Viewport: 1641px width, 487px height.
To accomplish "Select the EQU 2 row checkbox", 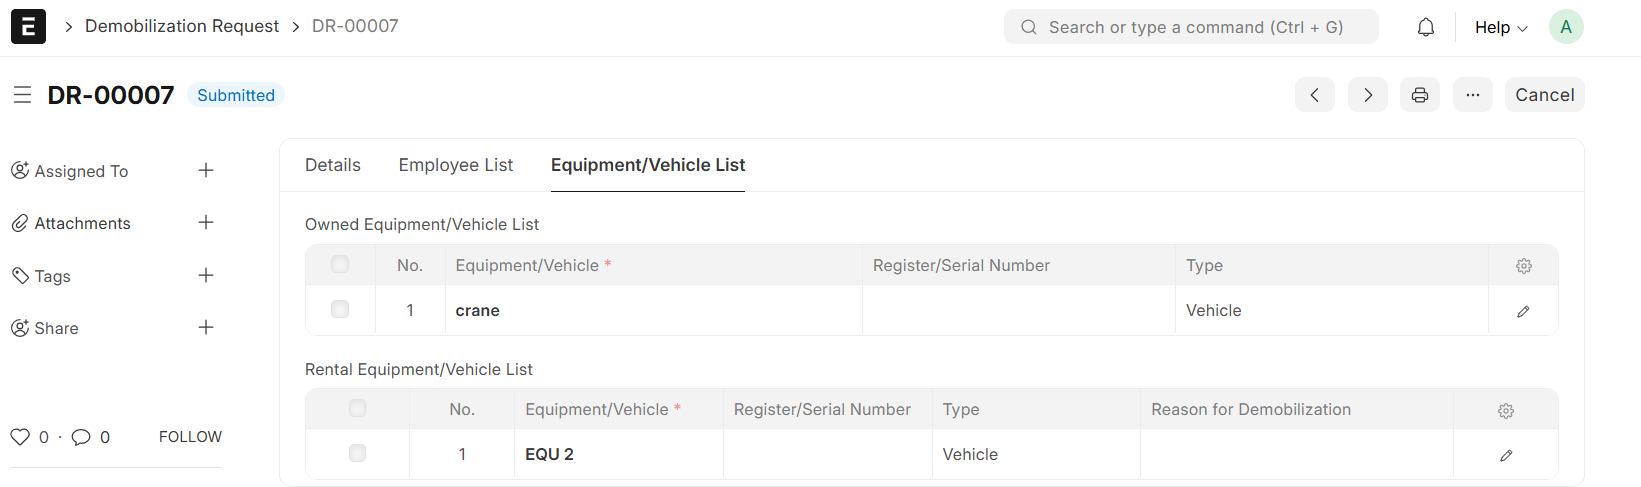I will pyautogui.click(x=357, y=453).
